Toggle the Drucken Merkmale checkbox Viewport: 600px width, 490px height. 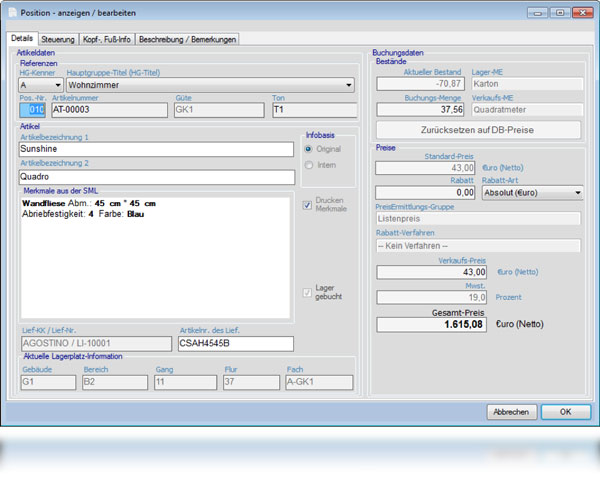(x=307, y=205)
